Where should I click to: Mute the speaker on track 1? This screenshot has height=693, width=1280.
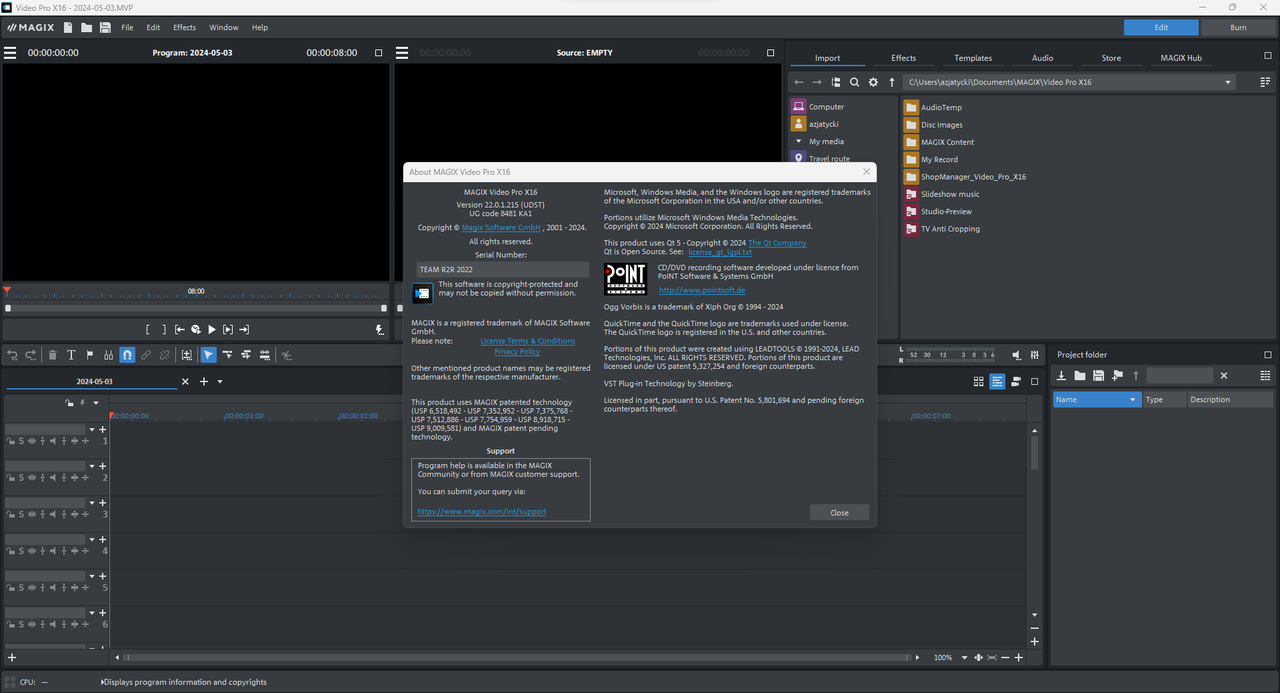53,441
